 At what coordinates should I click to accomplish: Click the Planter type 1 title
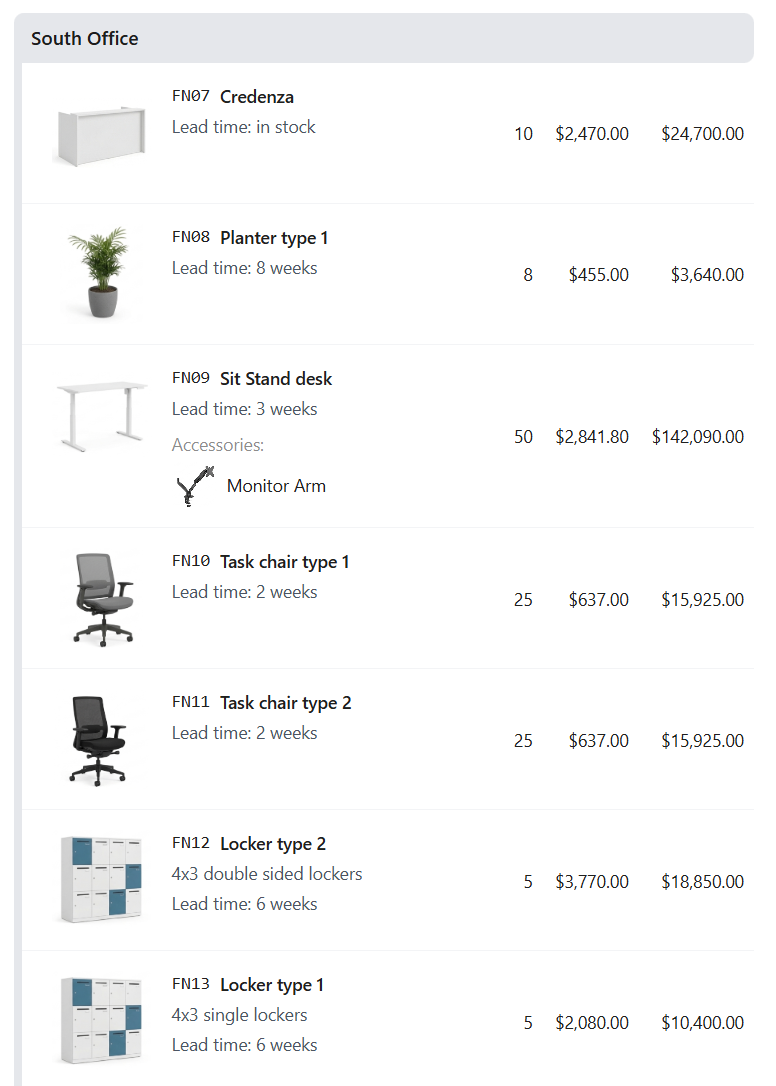coord(274,238)
